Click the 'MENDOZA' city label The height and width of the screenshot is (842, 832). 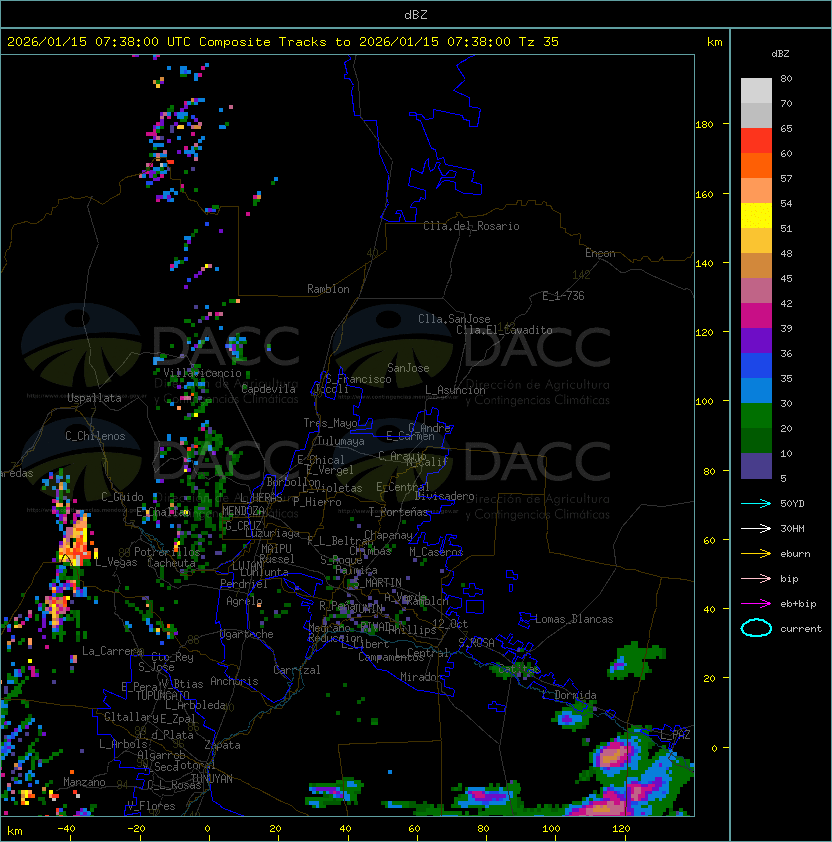pyautogui.click(x=243, y=510)
